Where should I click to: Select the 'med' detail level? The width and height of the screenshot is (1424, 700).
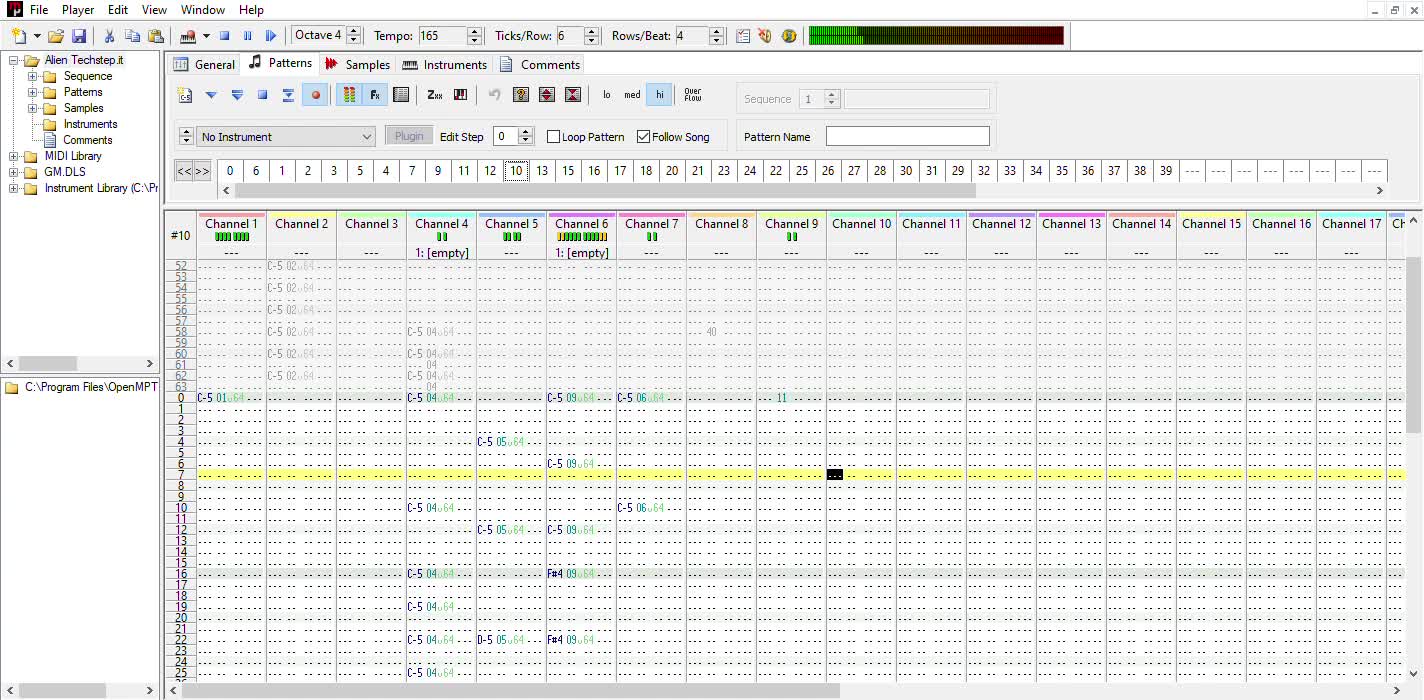(632, 95)
